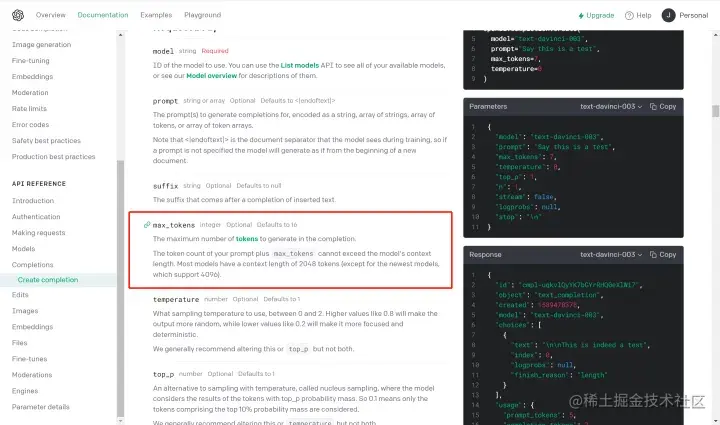The image size is (720, 425).
Task: Open Parameter details in the sidebar
Action: (41, 408)
